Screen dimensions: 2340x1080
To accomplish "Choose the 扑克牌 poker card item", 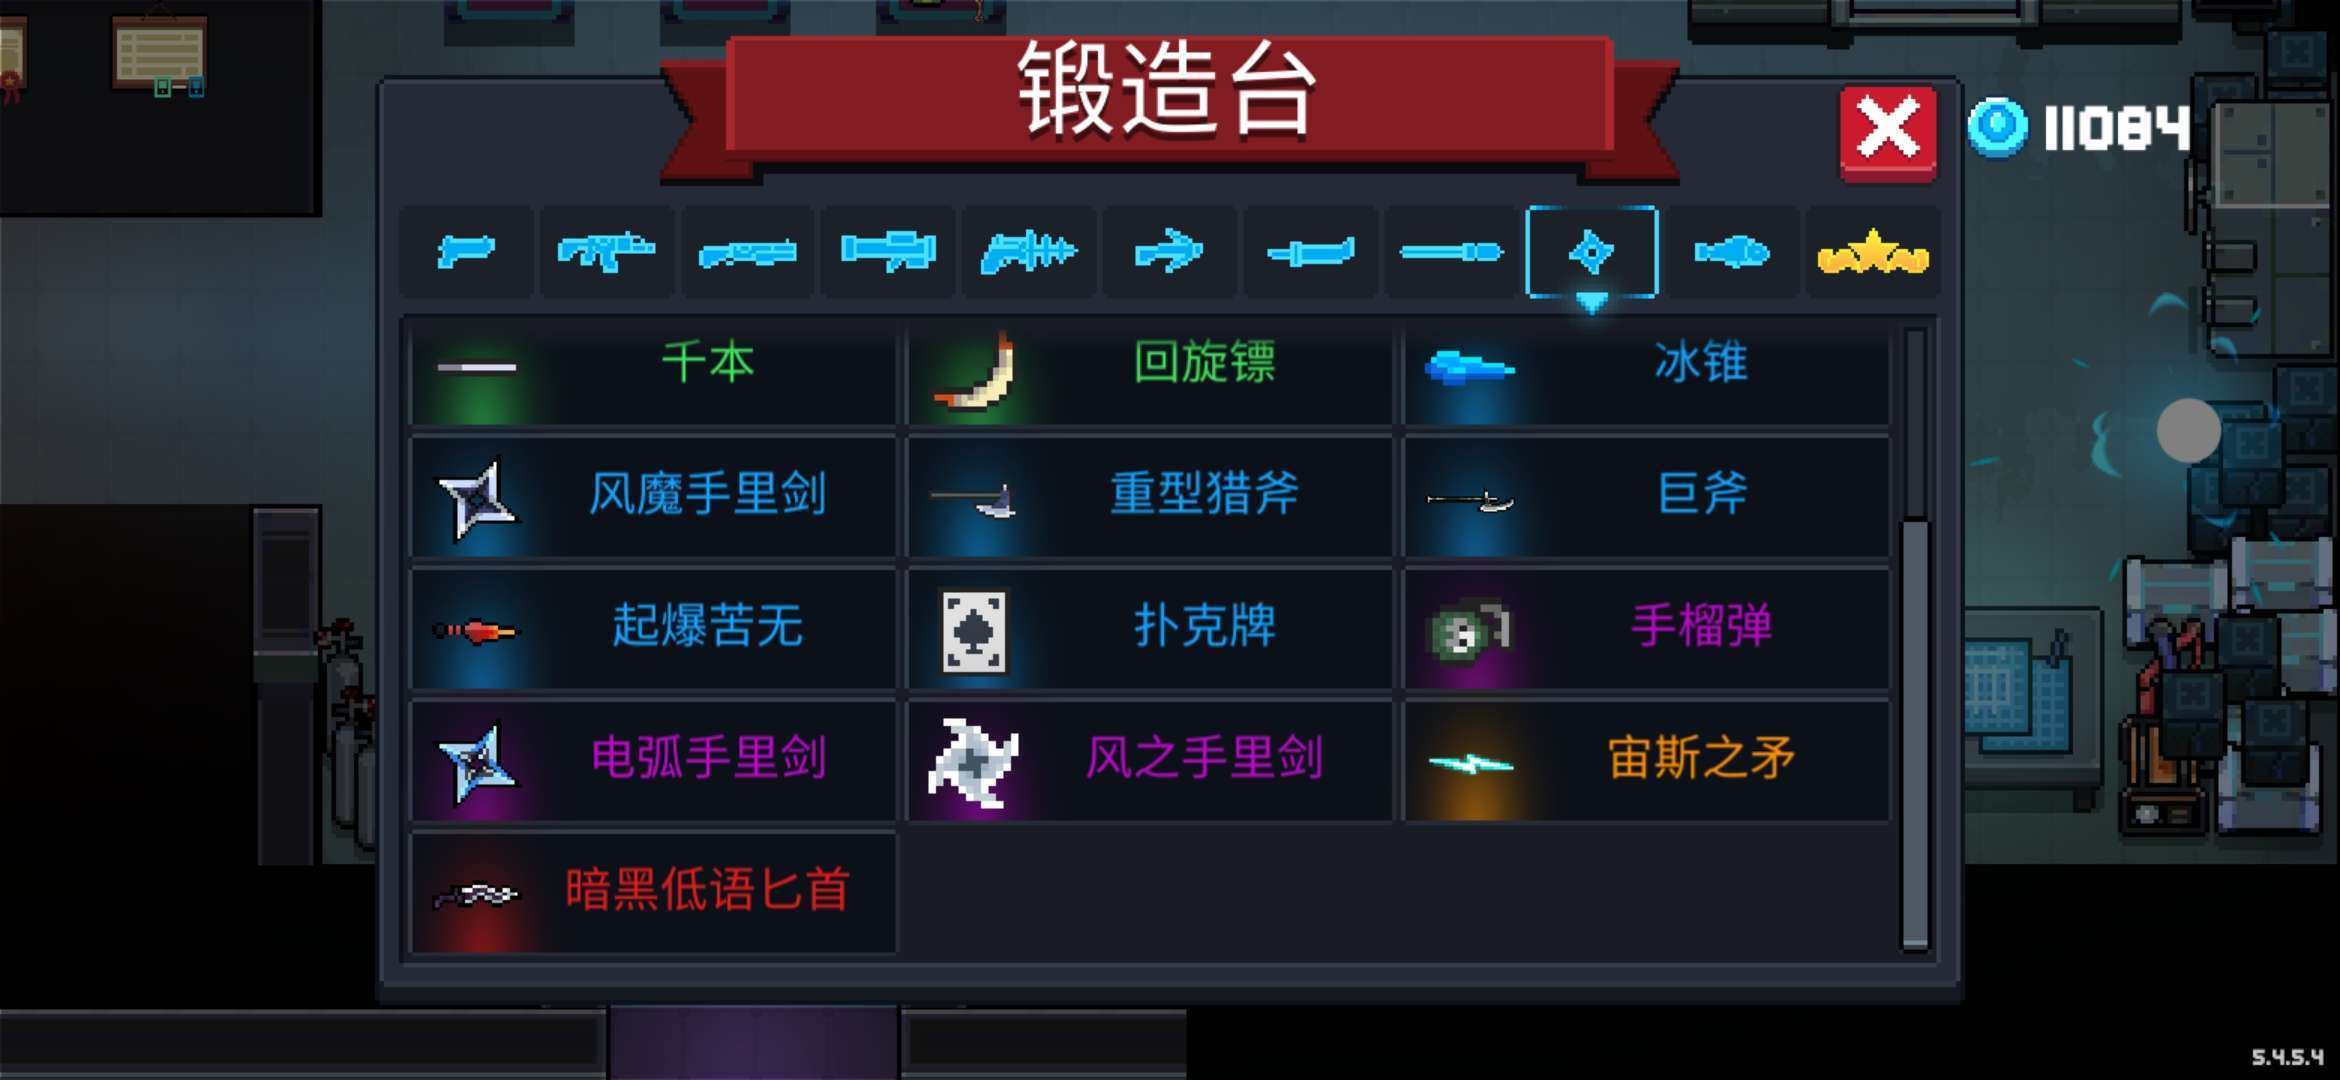I will point(1150,628).
